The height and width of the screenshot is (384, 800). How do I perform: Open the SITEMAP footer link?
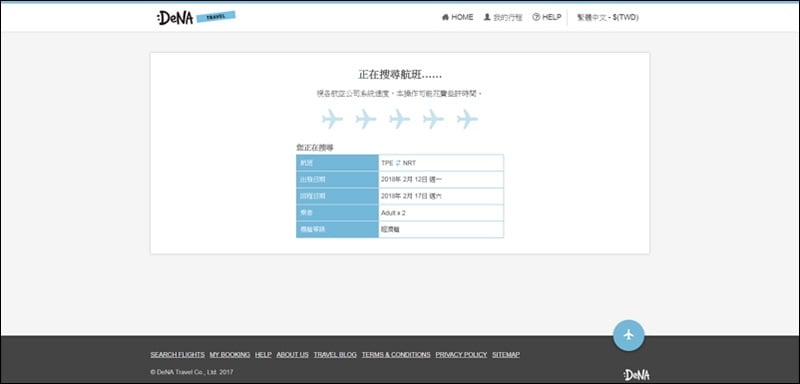506,354
